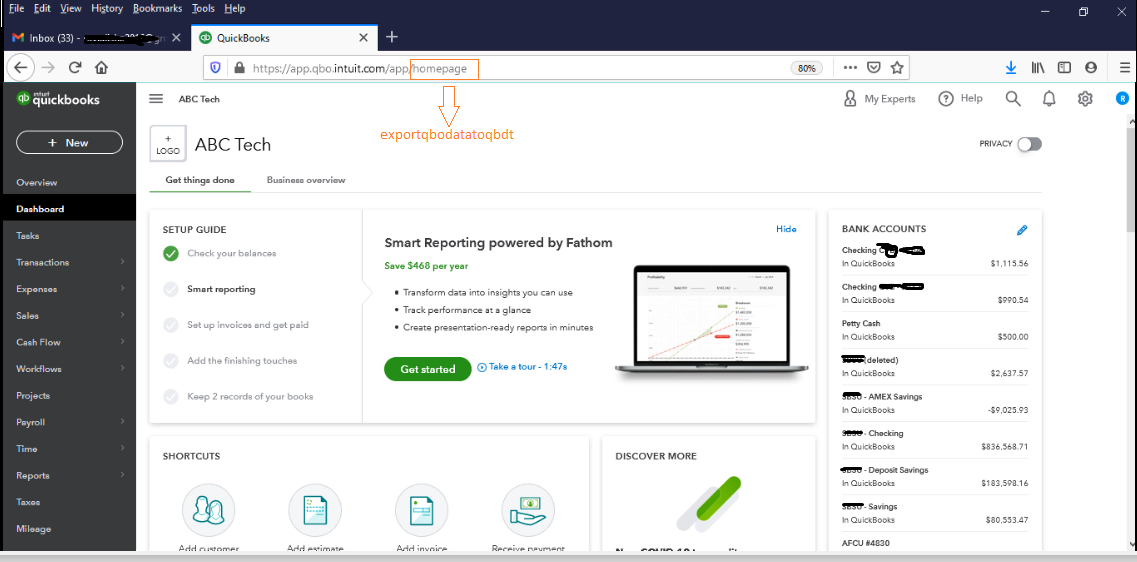Screen dimensions: 1137x562
Task: Open Firefox account icon
Action: pyautogui.click(x=1091, y=67)
